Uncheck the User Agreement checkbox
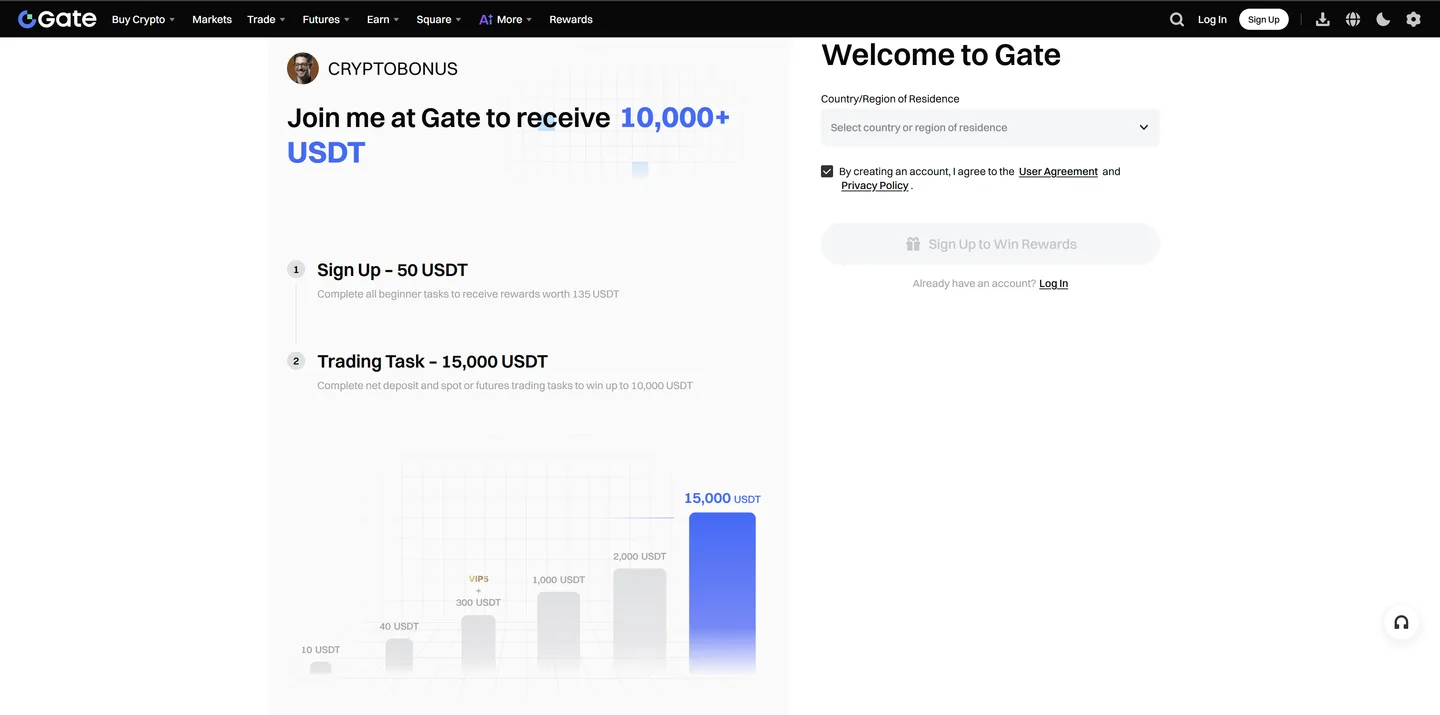1440x715 pixels. [827, 171]
